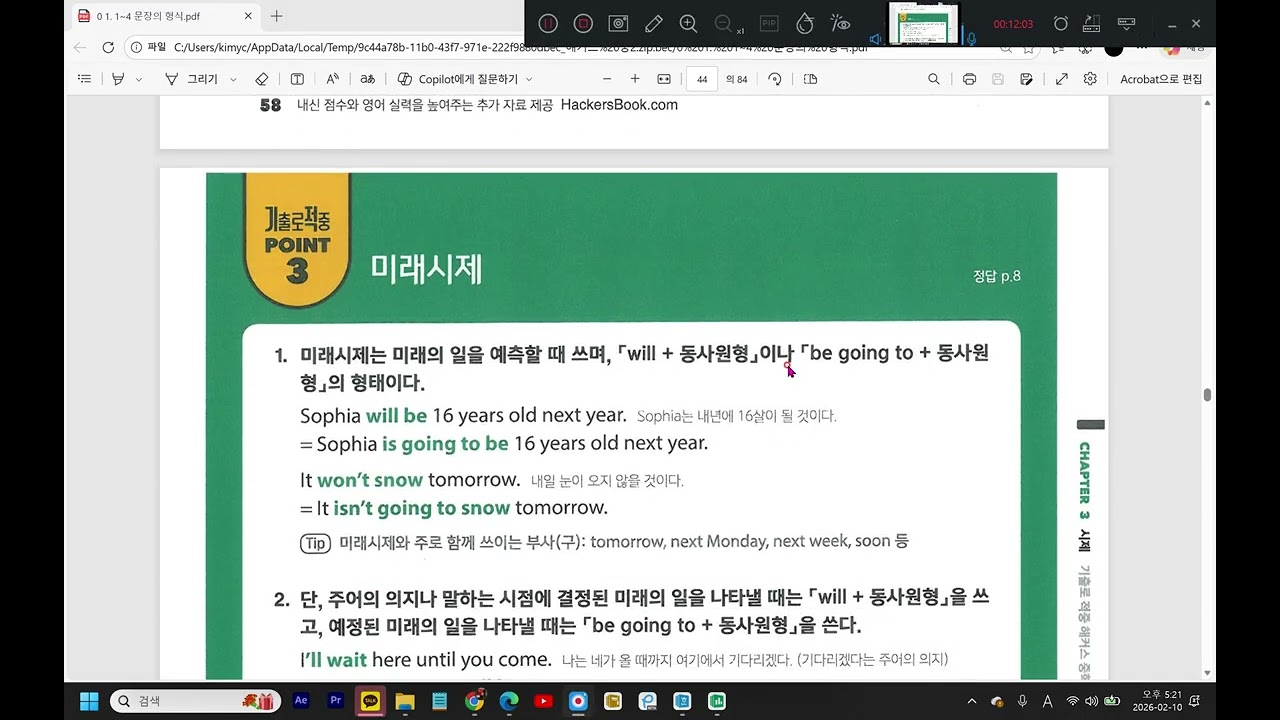Viewport: 1280px width, 720px height.
Task: Go back to the previous page
Action: 80,47
